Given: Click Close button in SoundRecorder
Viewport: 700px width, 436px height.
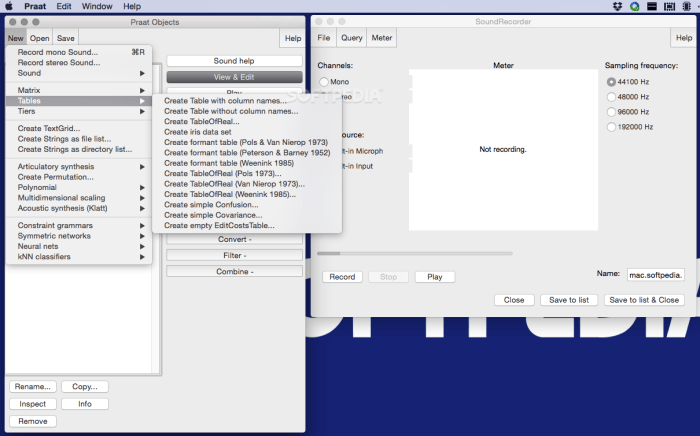Looking at the screenshot, I should pyautogui.click(x=514, y=300).
